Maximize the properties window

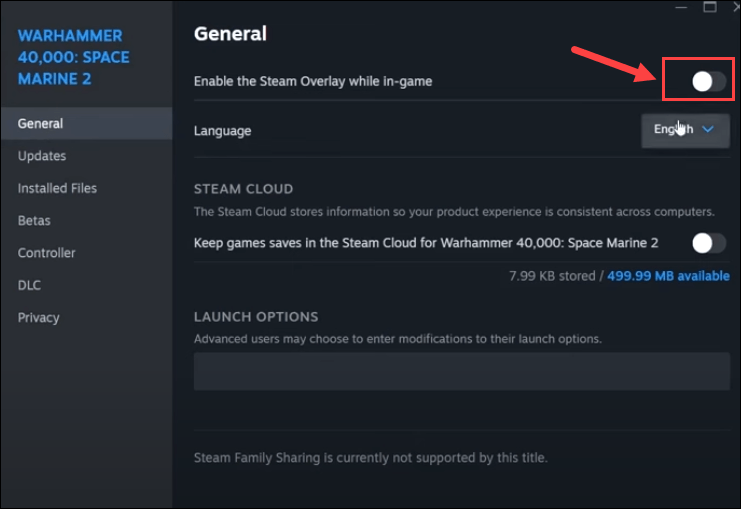coord(710,6)
